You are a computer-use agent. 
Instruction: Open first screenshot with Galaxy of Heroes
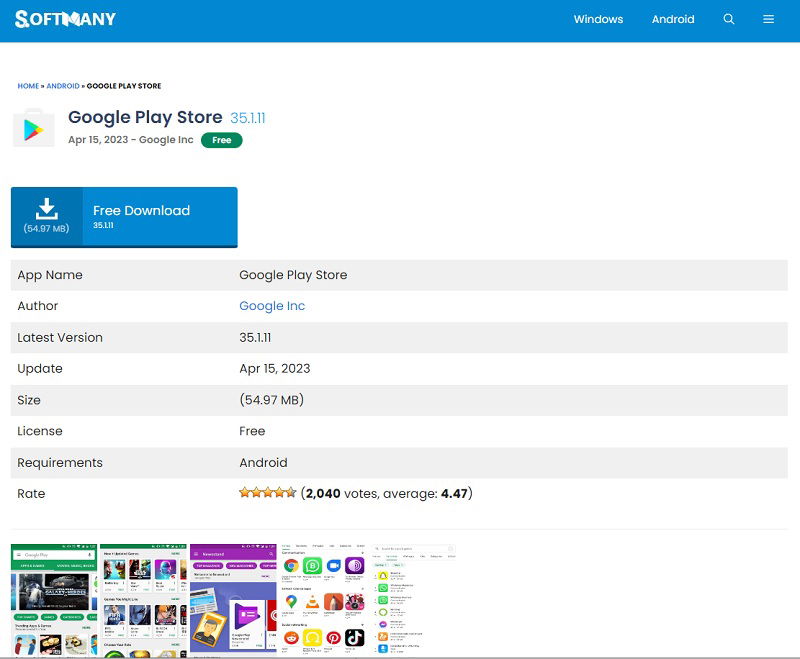[x=54, y=599]
